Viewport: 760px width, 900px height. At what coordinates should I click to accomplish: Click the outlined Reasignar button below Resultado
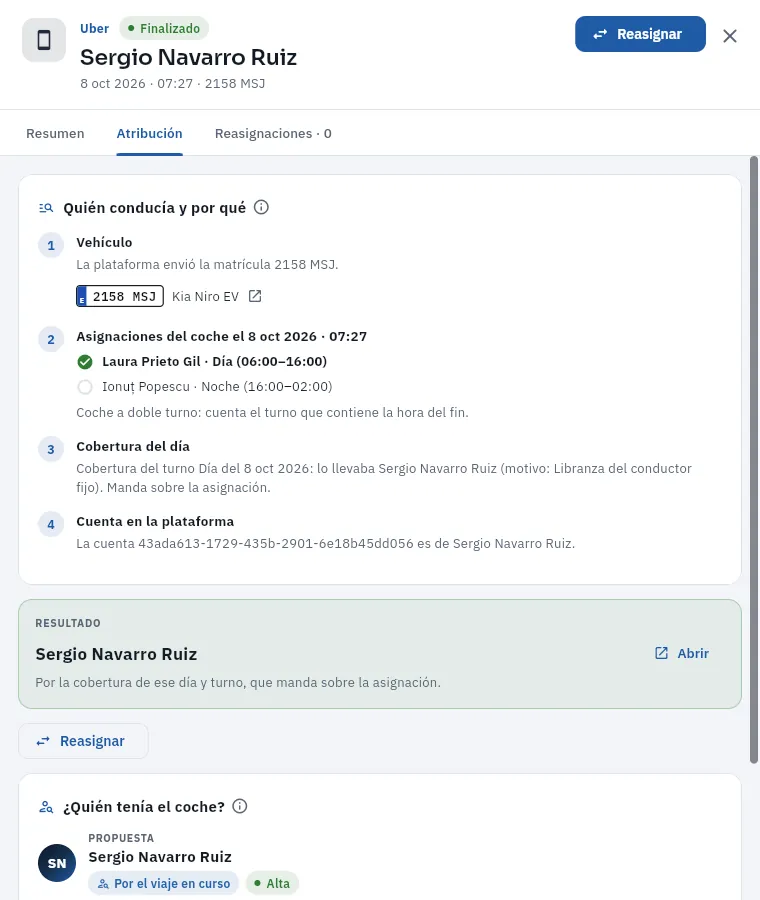pyautogui.click(x=83, y=741)
